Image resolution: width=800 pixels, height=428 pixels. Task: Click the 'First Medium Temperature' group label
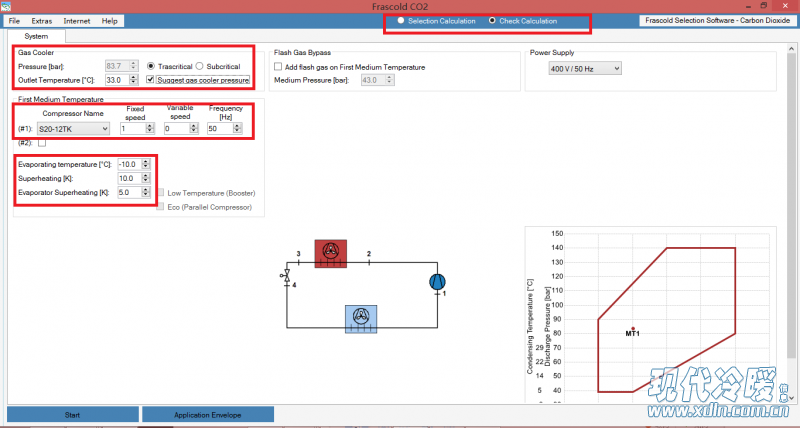point(61,99)
